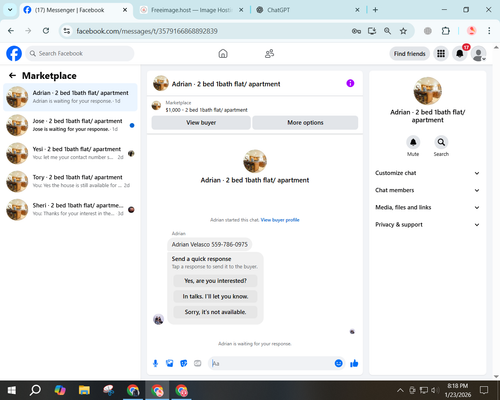
Task: Record a voice clip with microphone icon
Action: [155, 363]
